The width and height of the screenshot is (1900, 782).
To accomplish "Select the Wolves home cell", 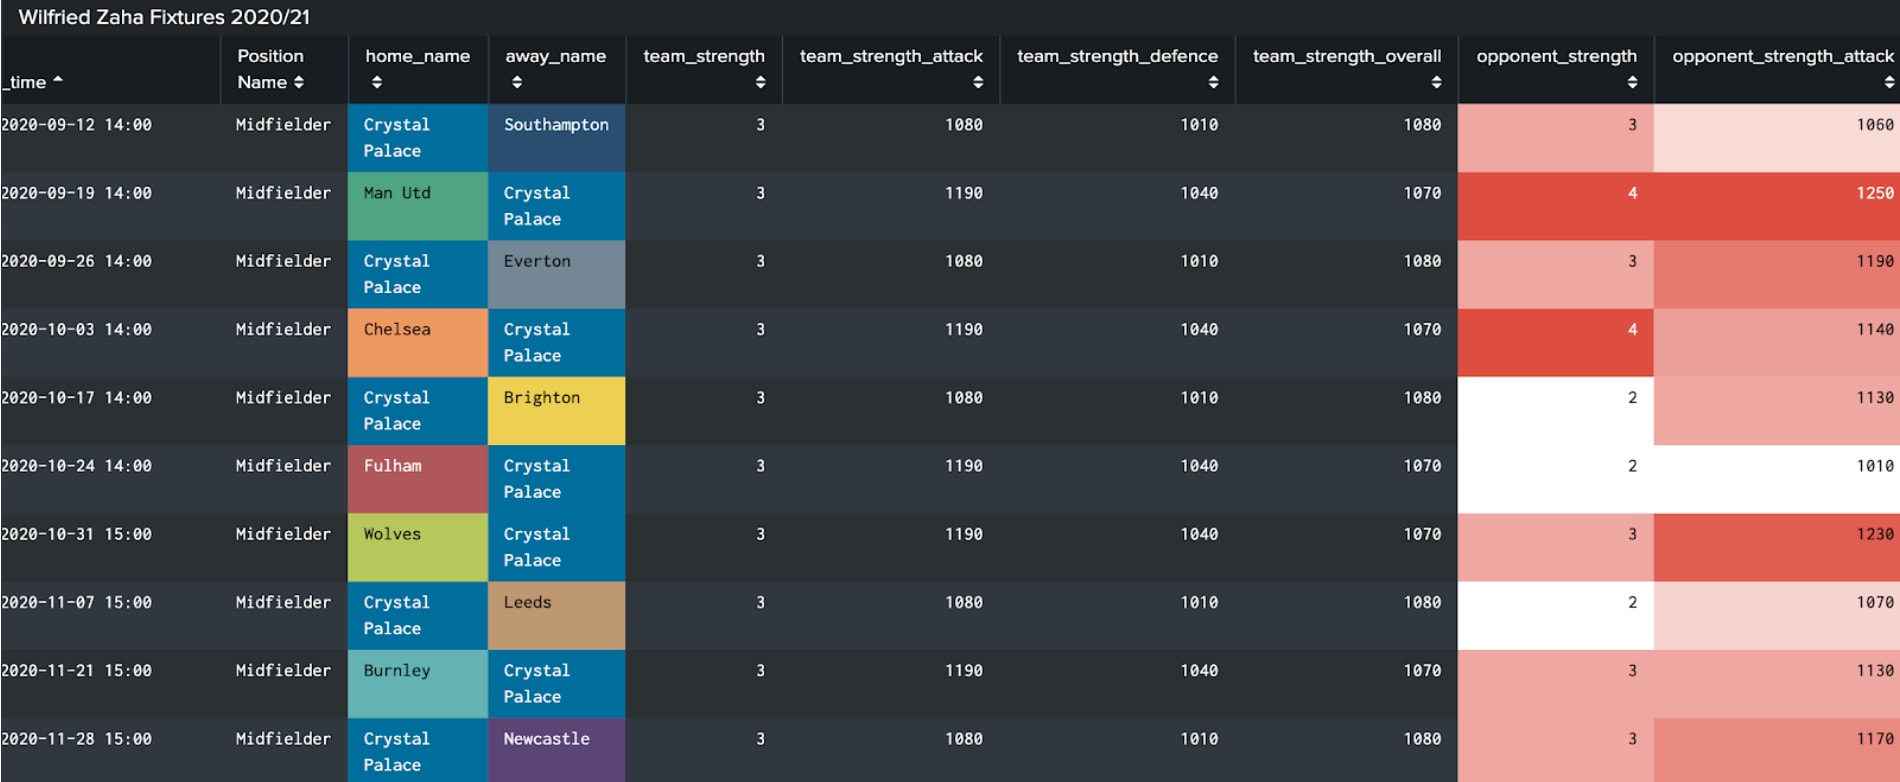I will tap(418, 547).
